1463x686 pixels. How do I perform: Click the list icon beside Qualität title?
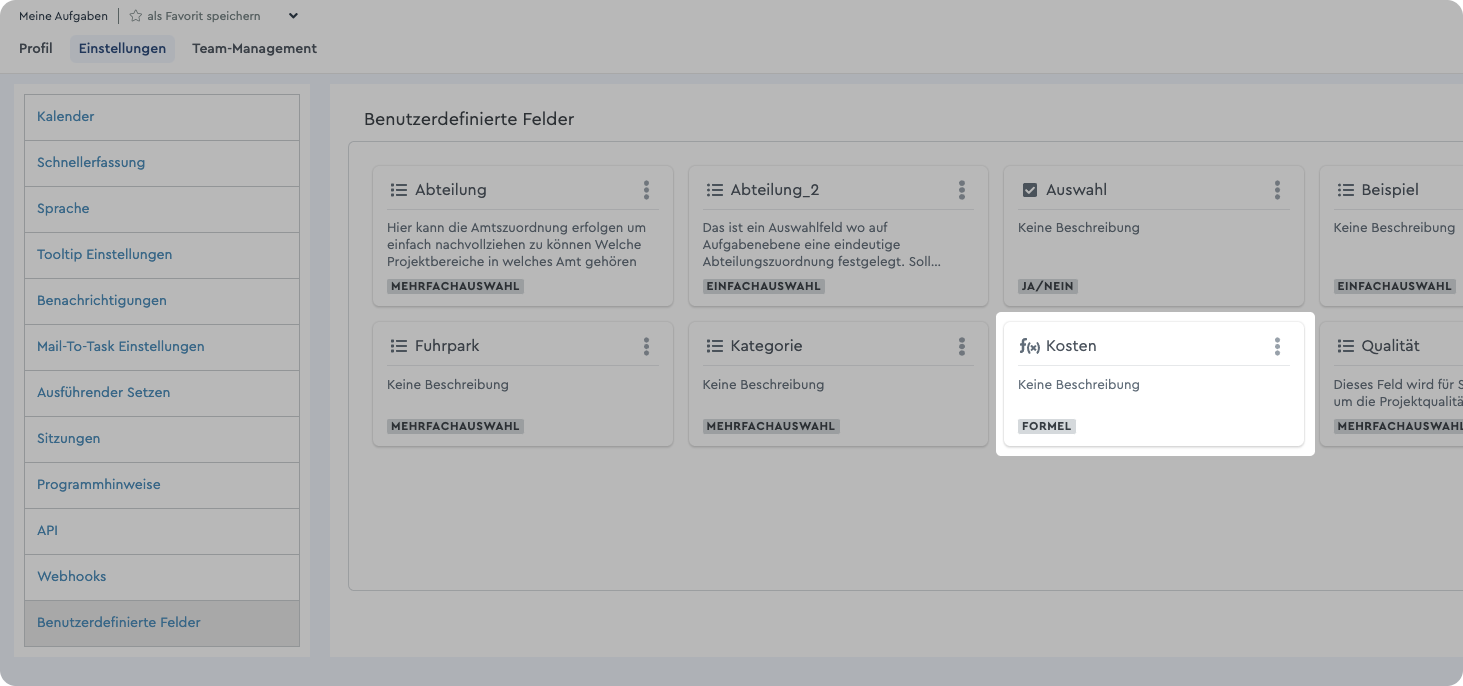pyautogui.click(x=1345, y=346)
